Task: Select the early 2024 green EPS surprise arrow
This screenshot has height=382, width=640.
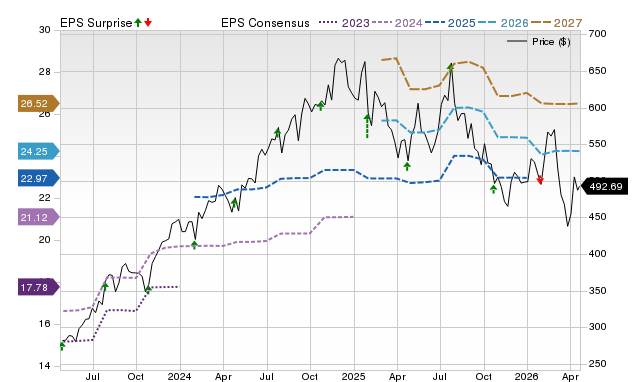Action: pos(194,245)
